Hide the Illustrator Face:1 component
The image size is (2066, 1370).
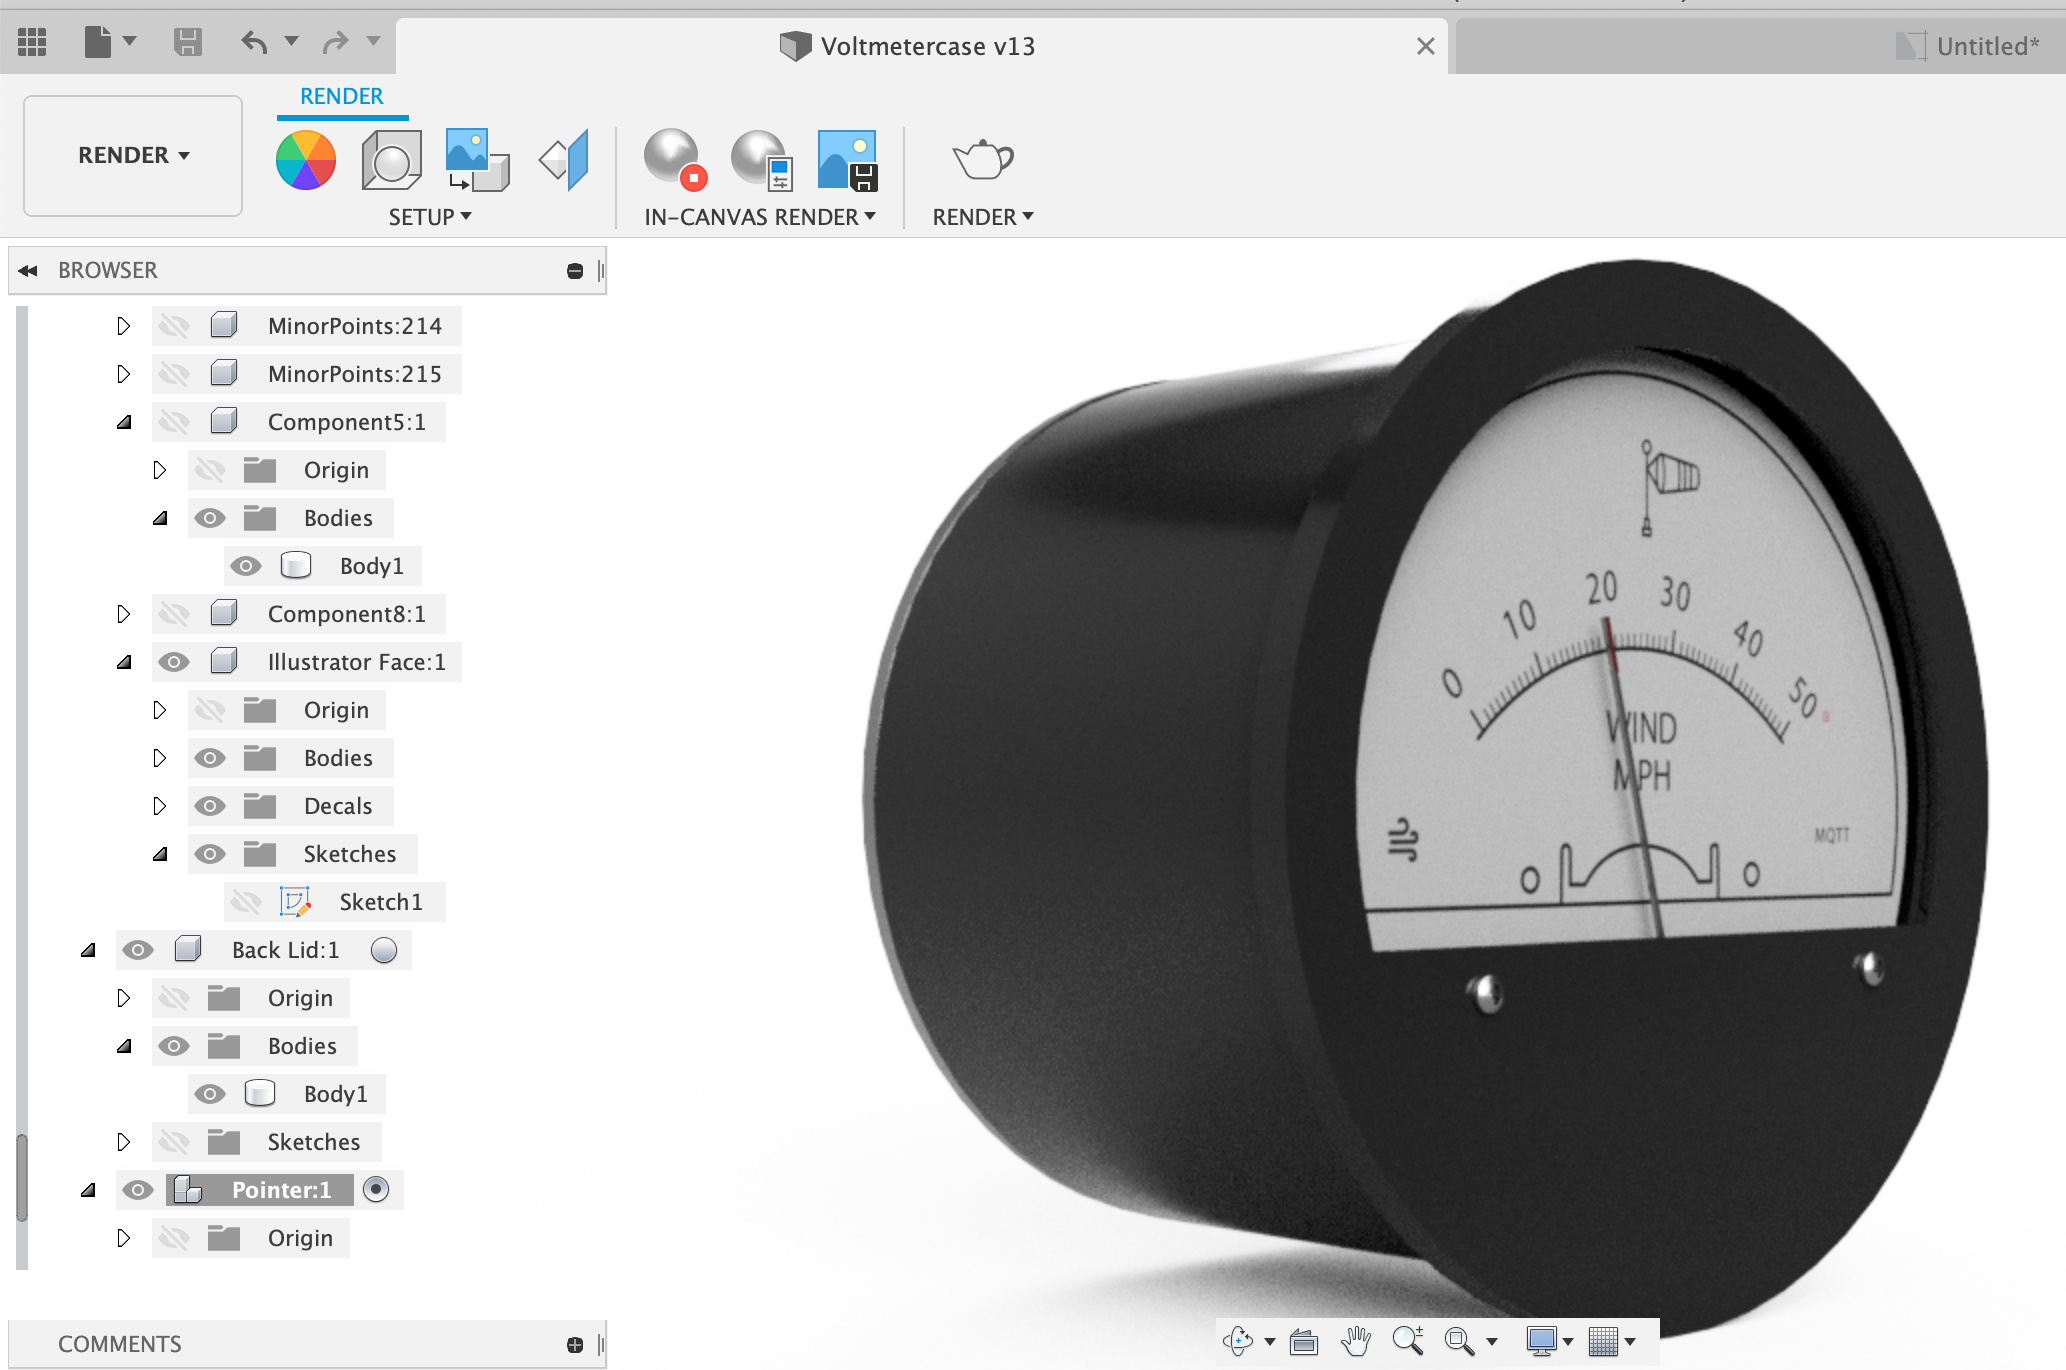[x=174, y=662]
